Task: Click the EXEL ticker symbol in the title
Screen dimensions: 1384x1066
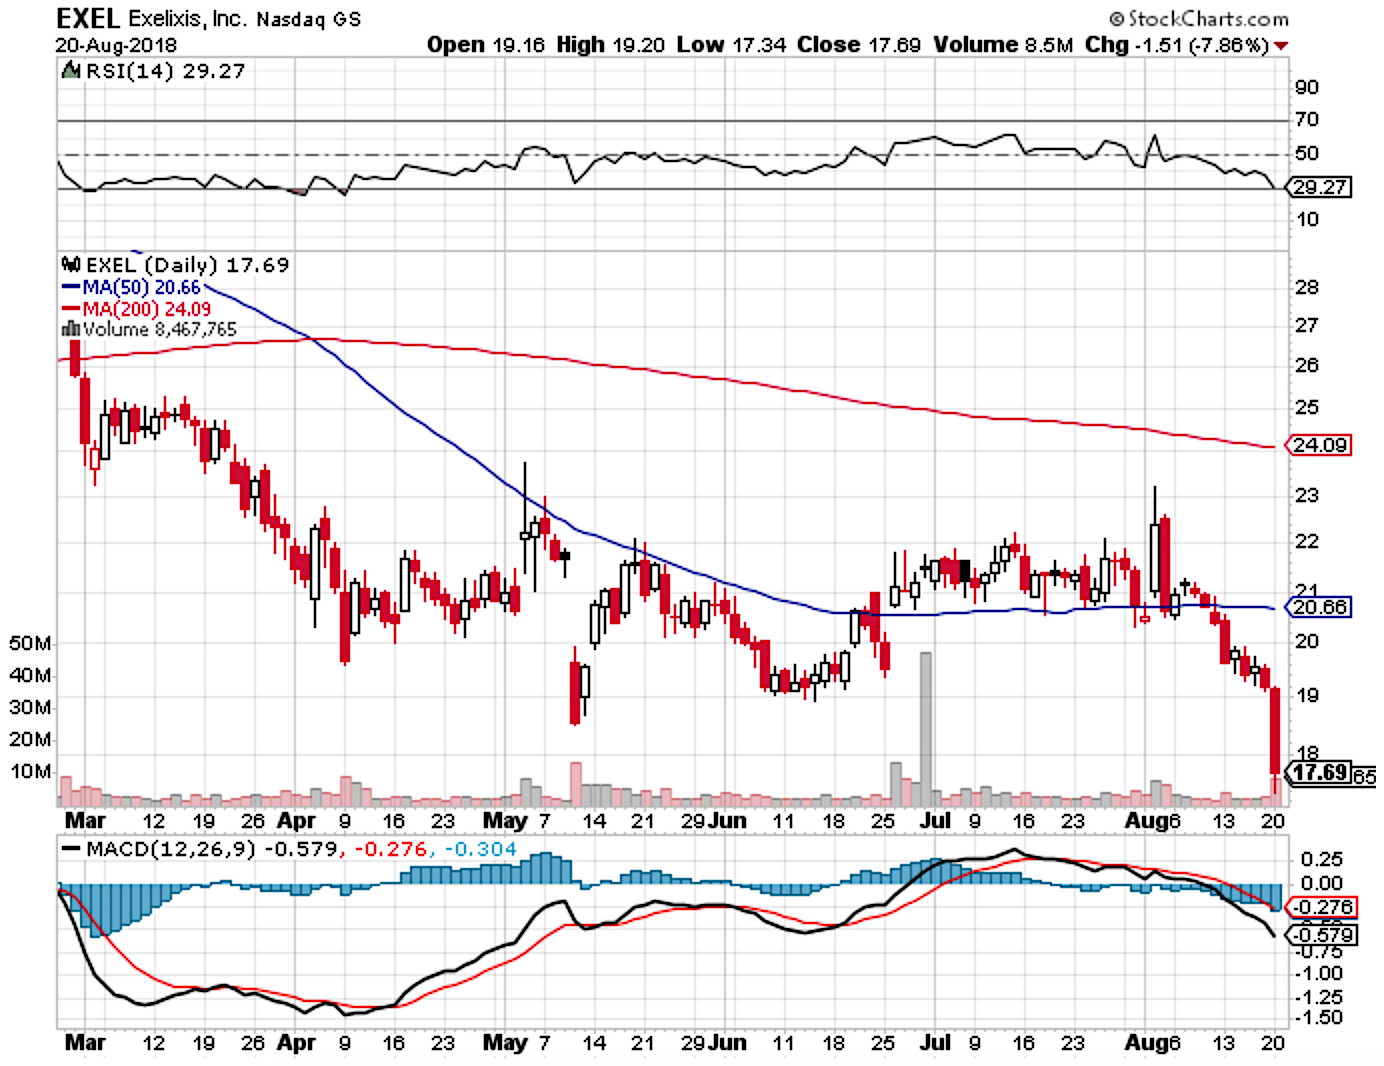Action: pos(88,17)
